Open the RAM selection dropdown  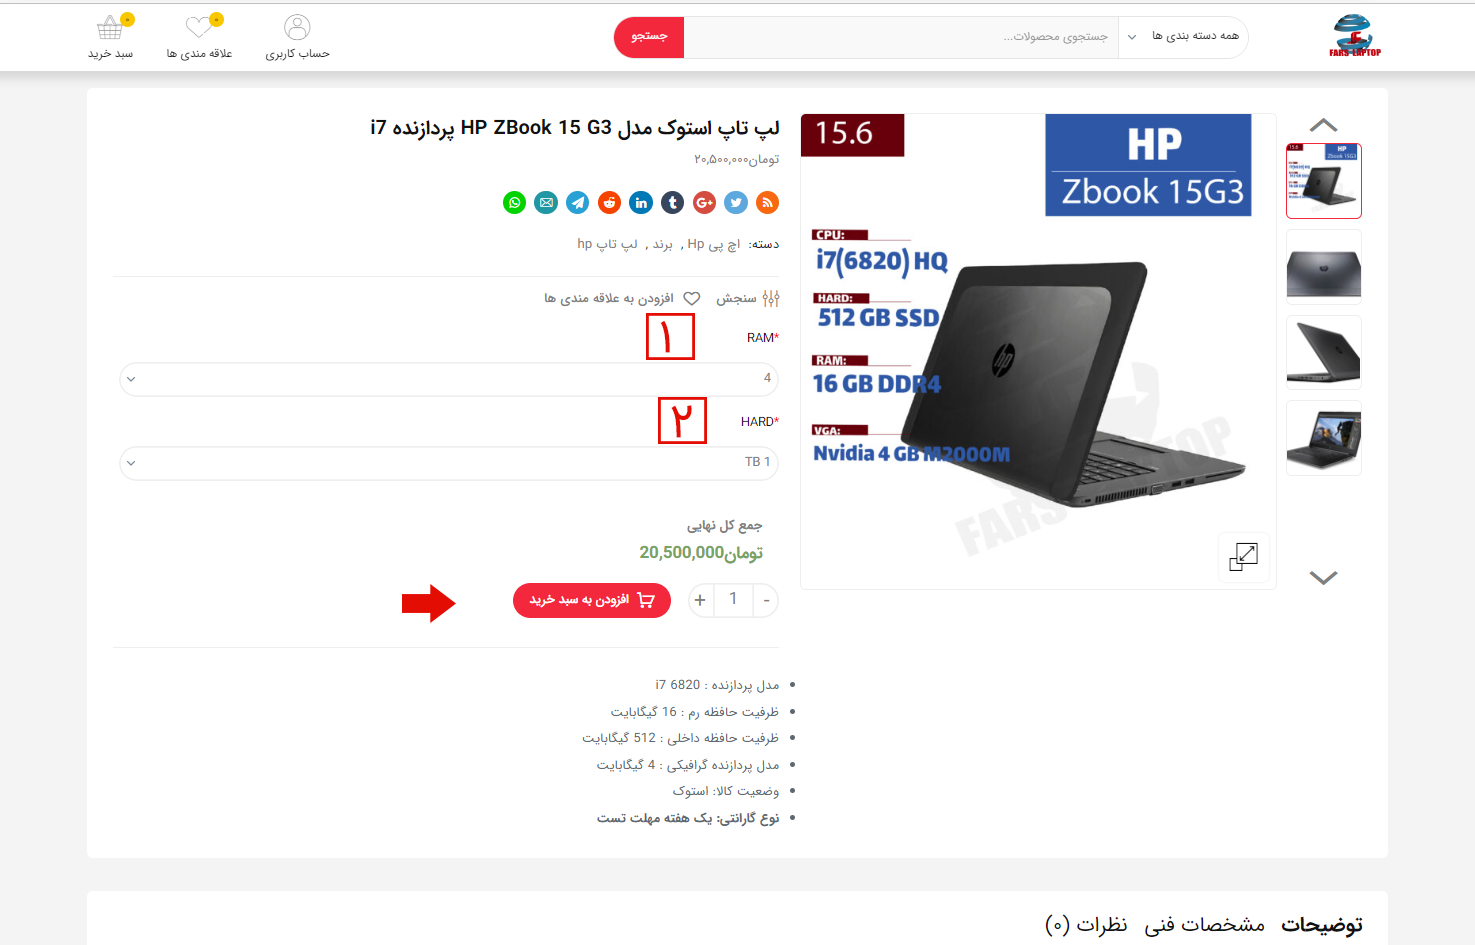(x=449, y=379)
